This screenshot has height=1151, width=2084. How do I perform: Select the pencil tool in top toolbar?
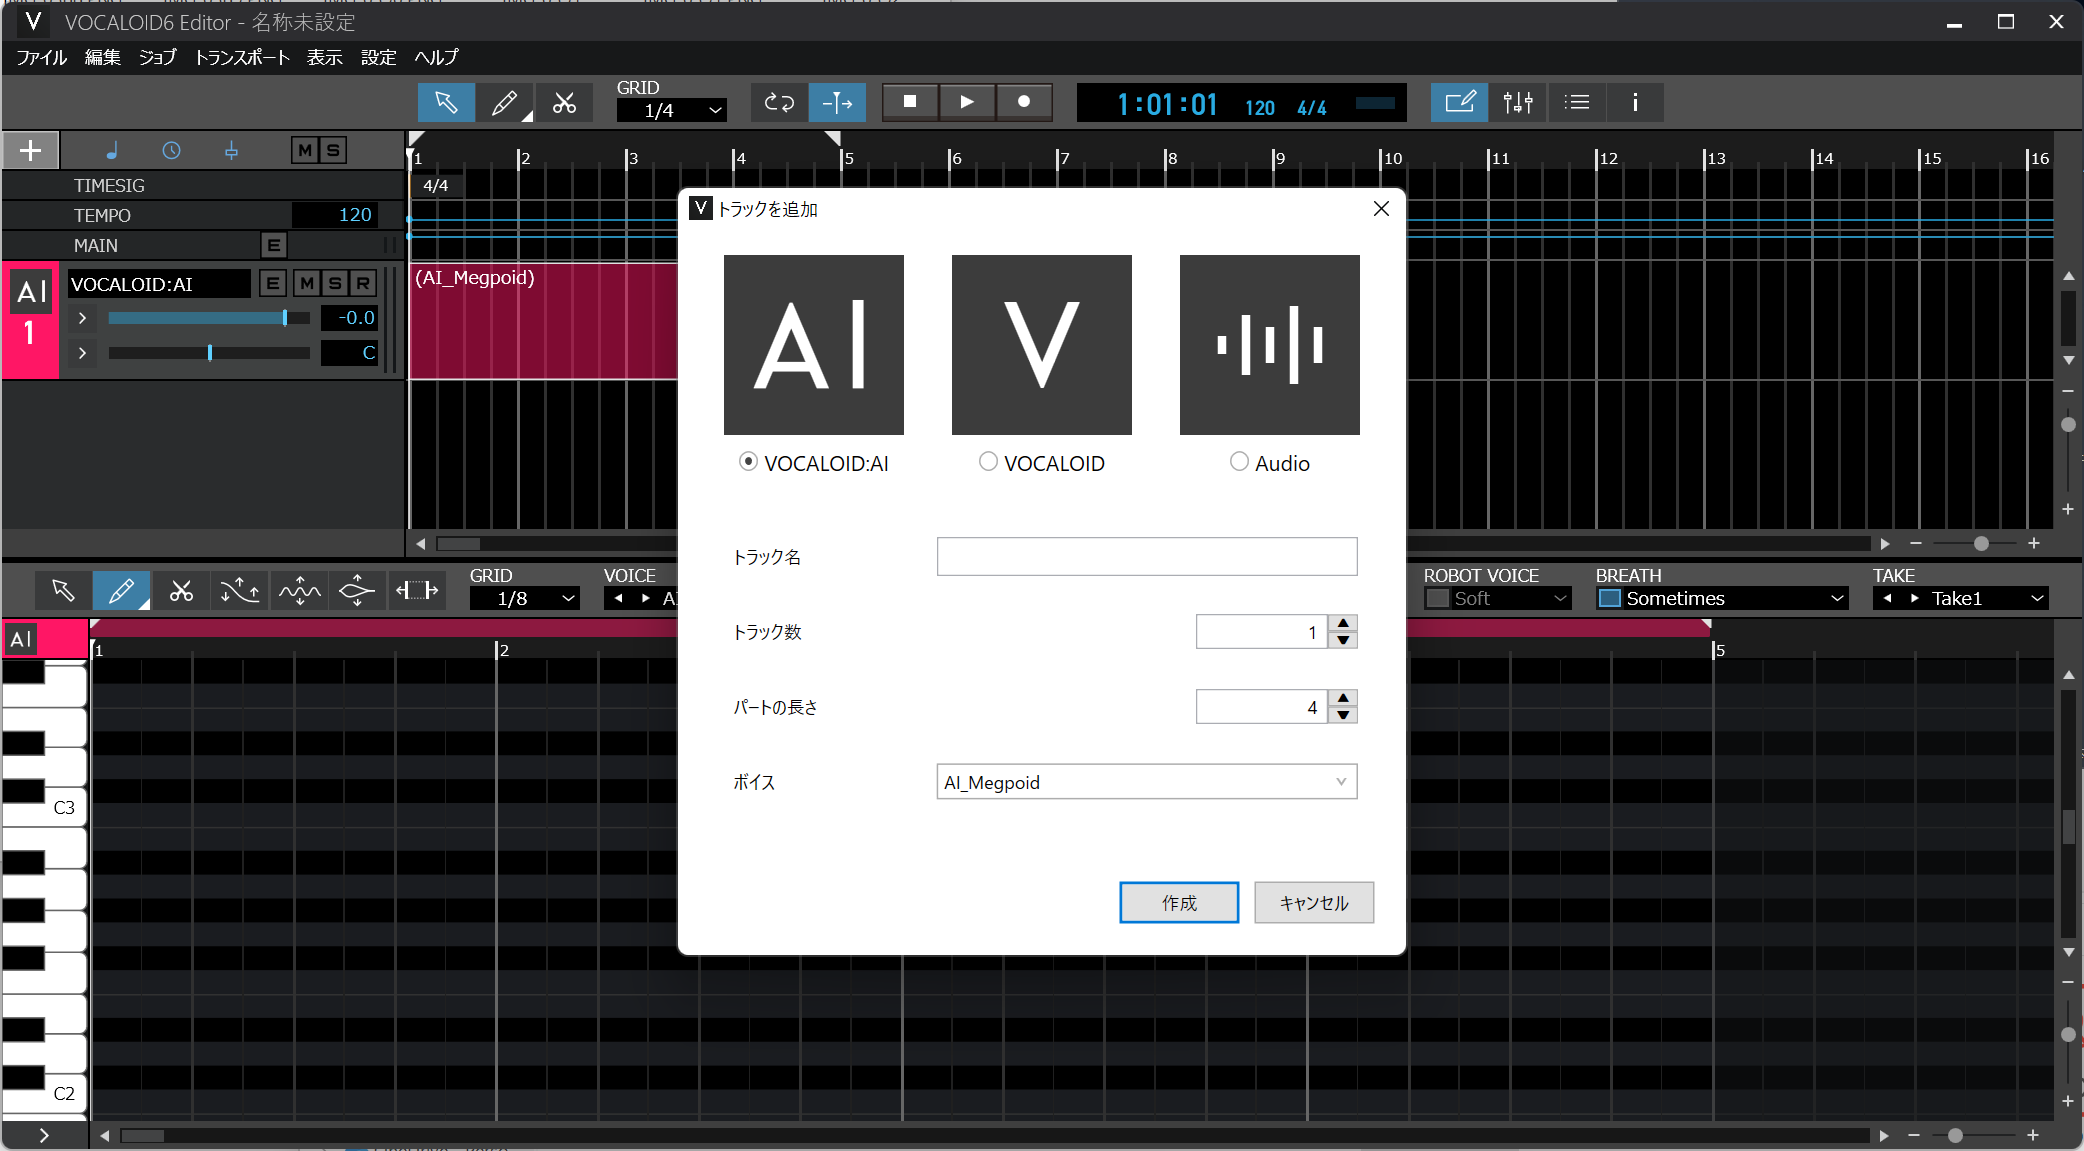[505, 102]
